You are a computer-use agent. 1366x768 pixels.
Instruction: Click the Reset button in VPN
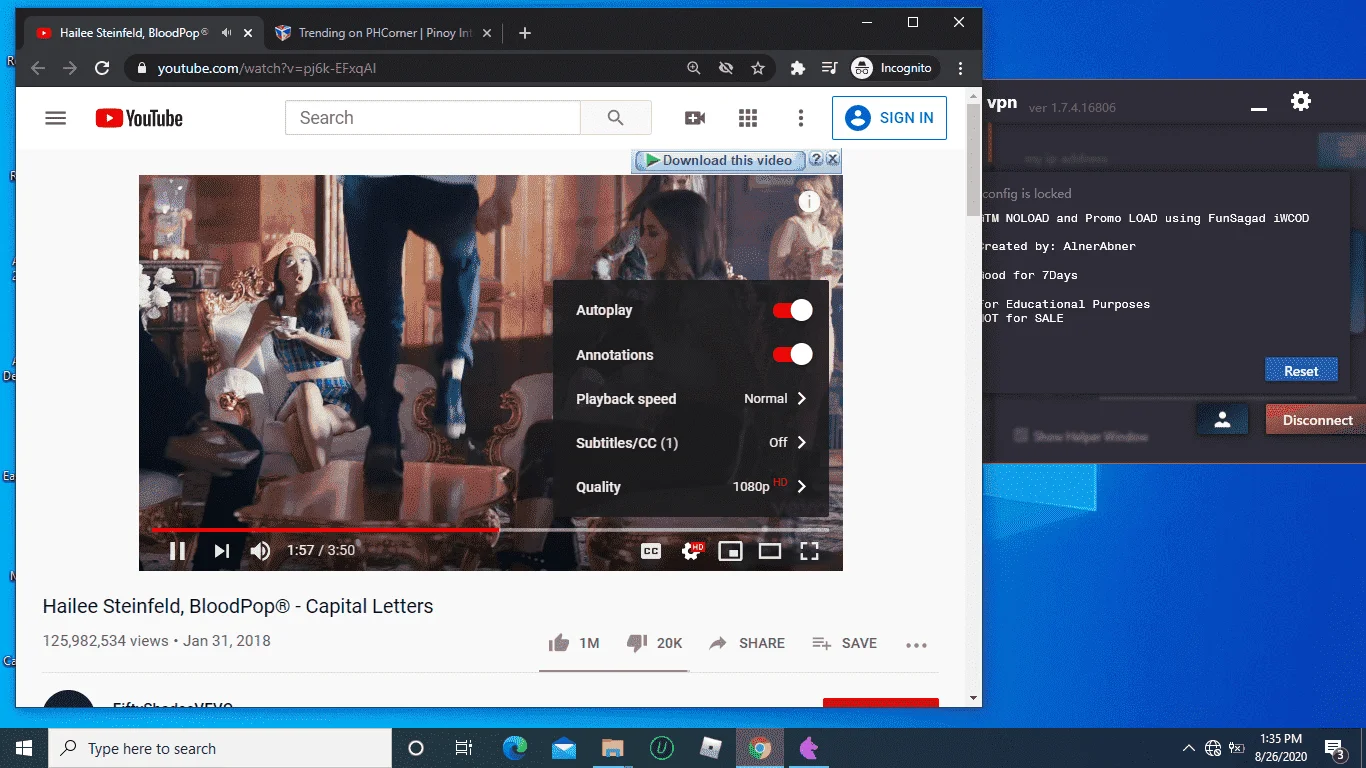pos(1301,371)
